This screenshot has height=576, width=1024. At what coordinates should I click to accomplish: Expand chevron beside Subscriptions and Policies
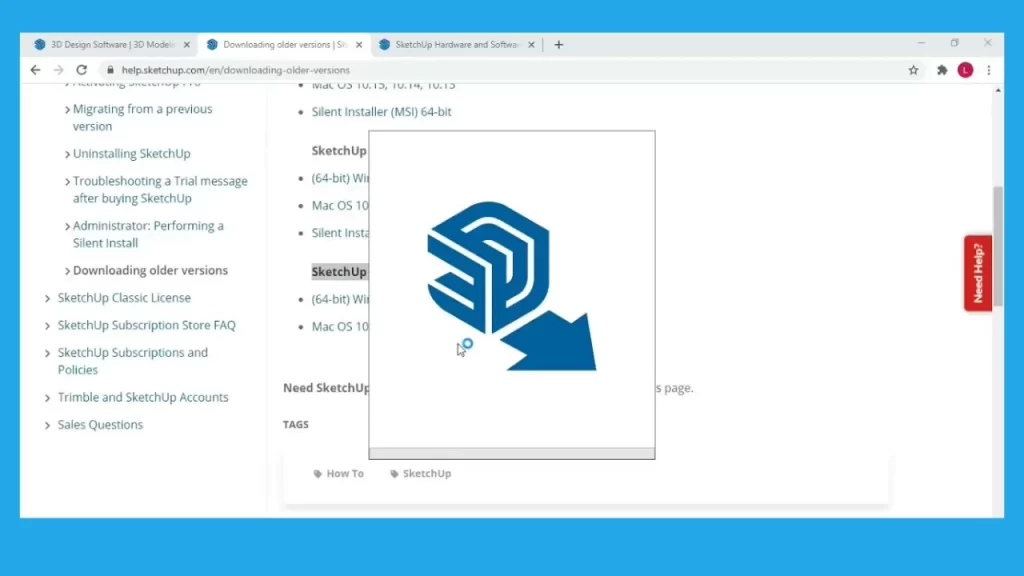[47, 353]
